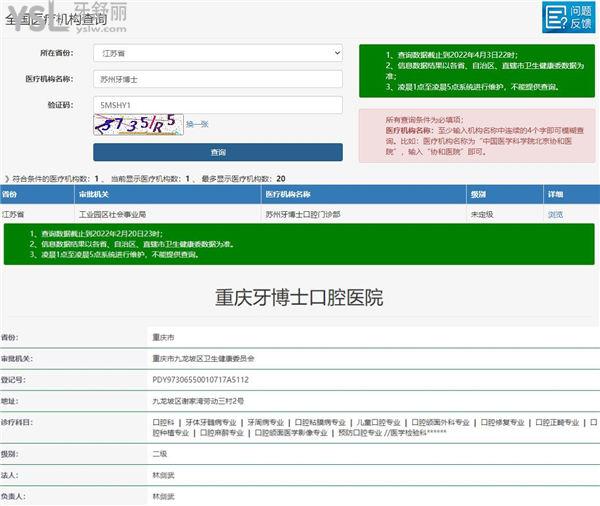Viewport: 600px width, 506px height.
Task: Click the 口腔正畸专业 entry
Action: 557,422
